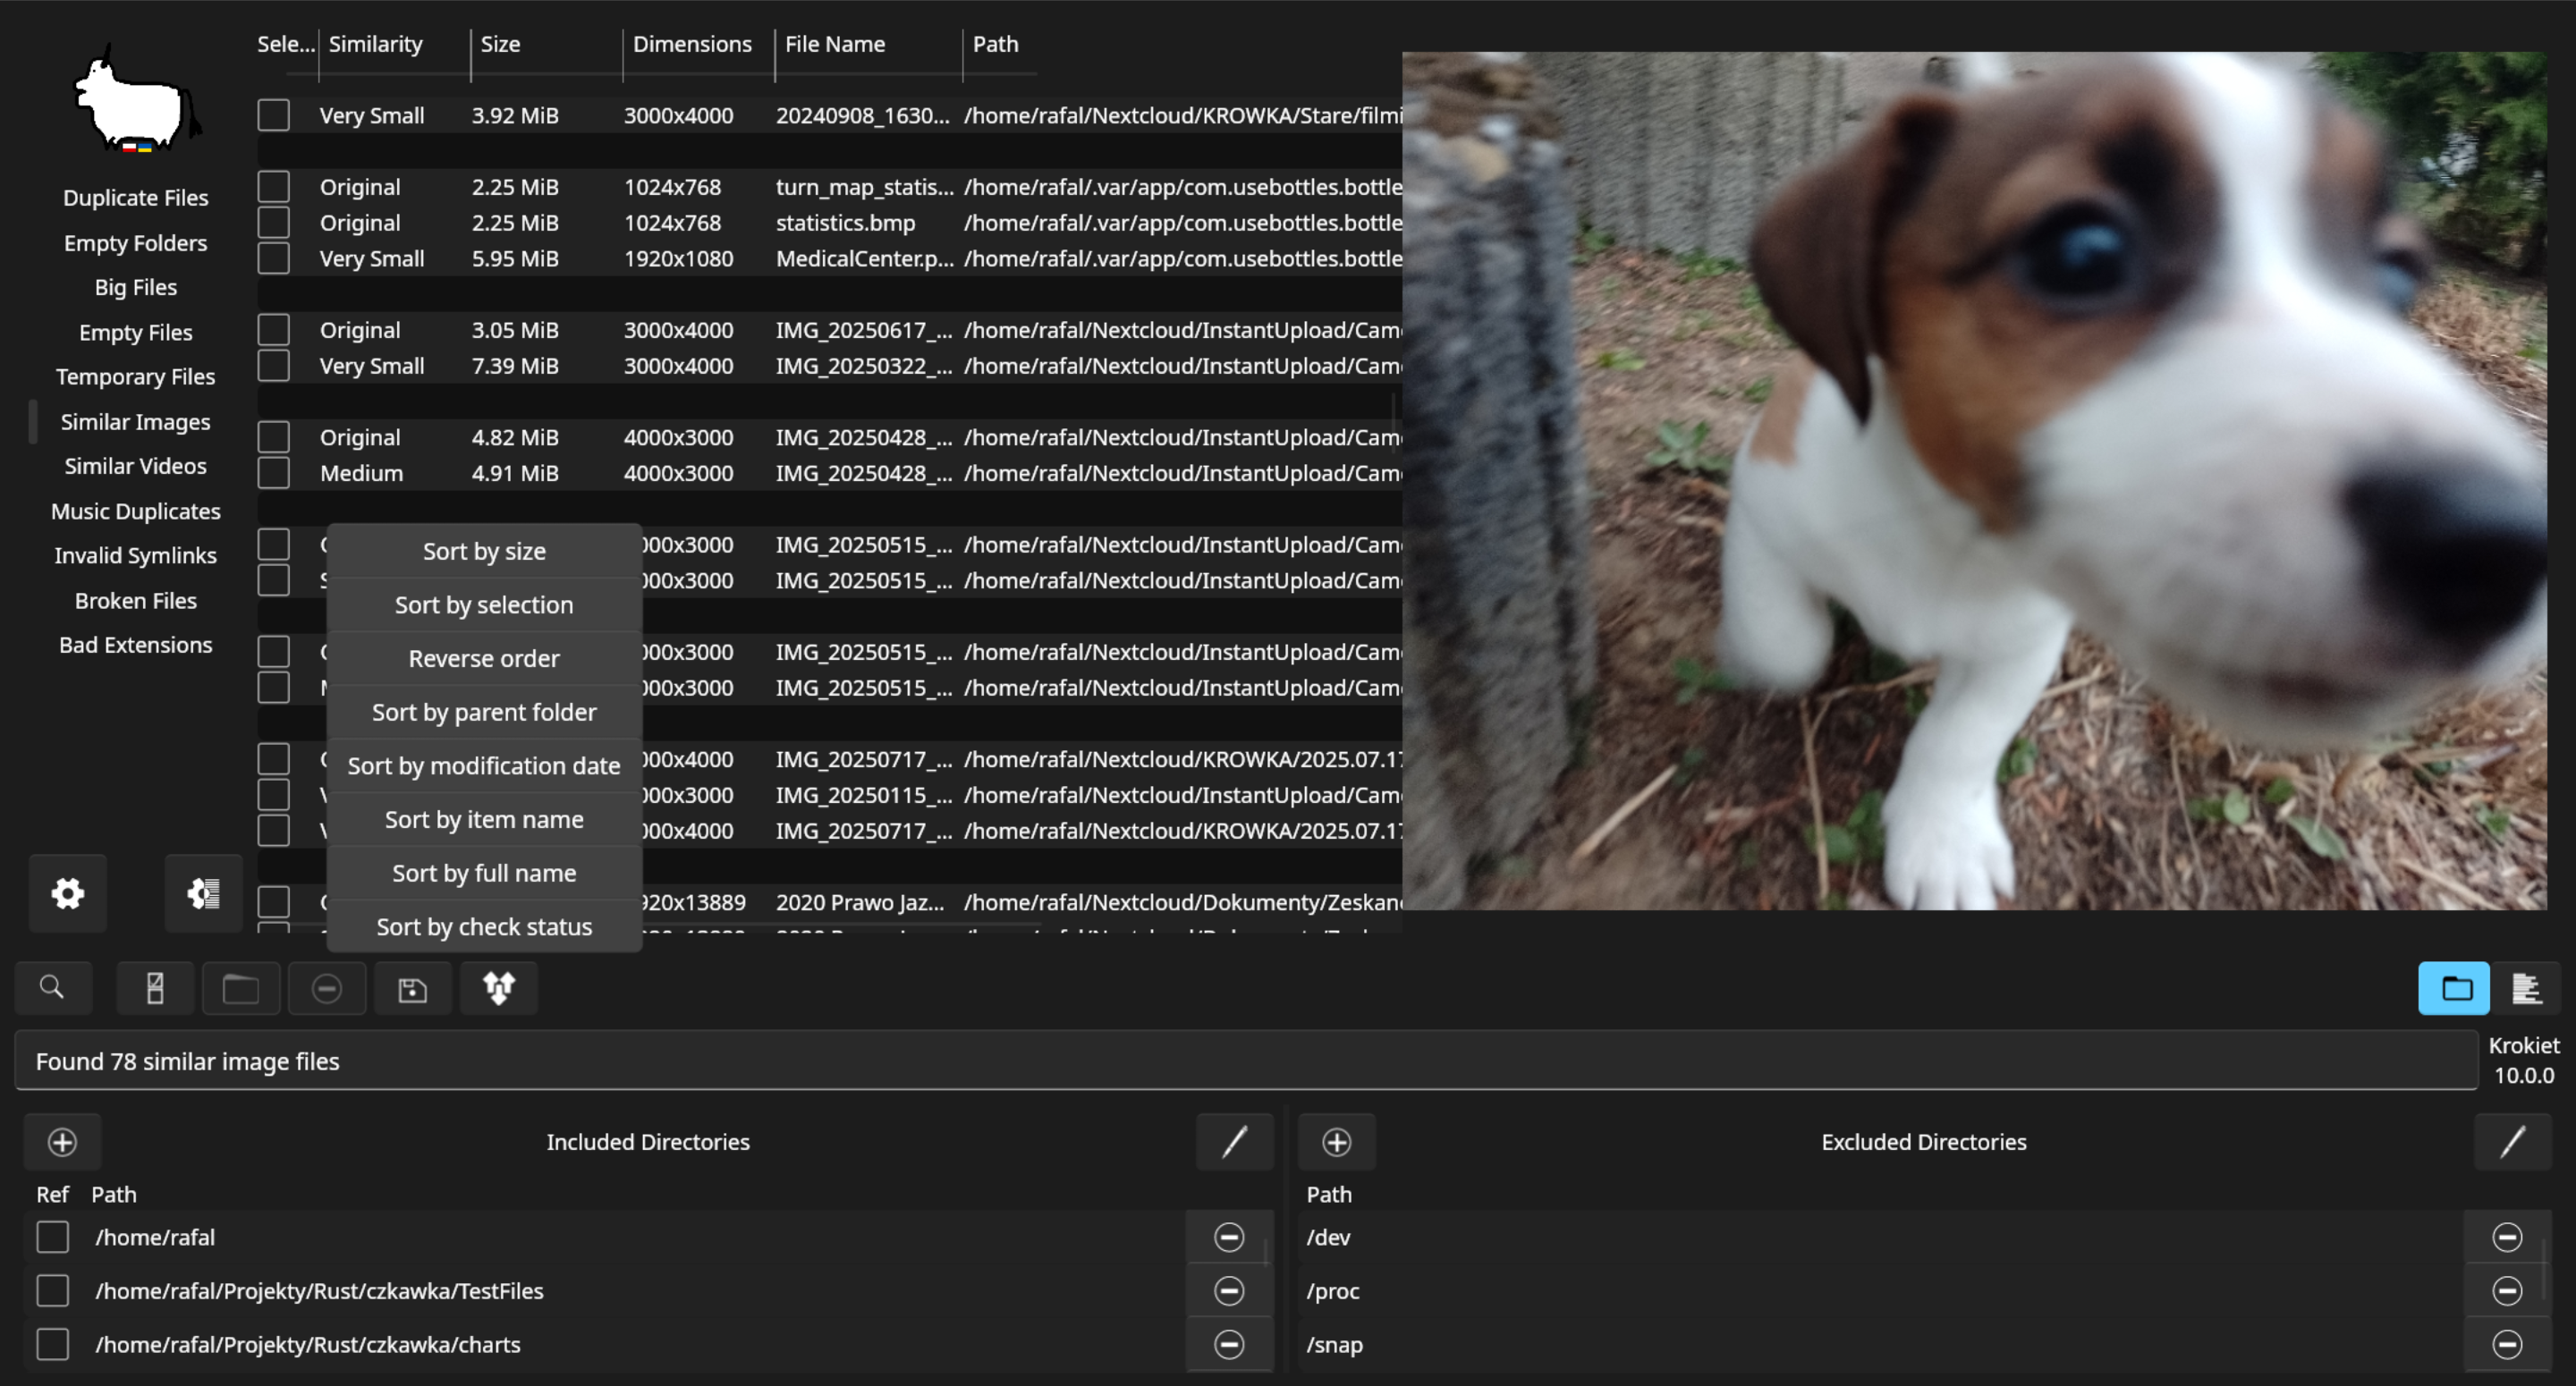Open sorting options via the arrows icon

[498, 987]
